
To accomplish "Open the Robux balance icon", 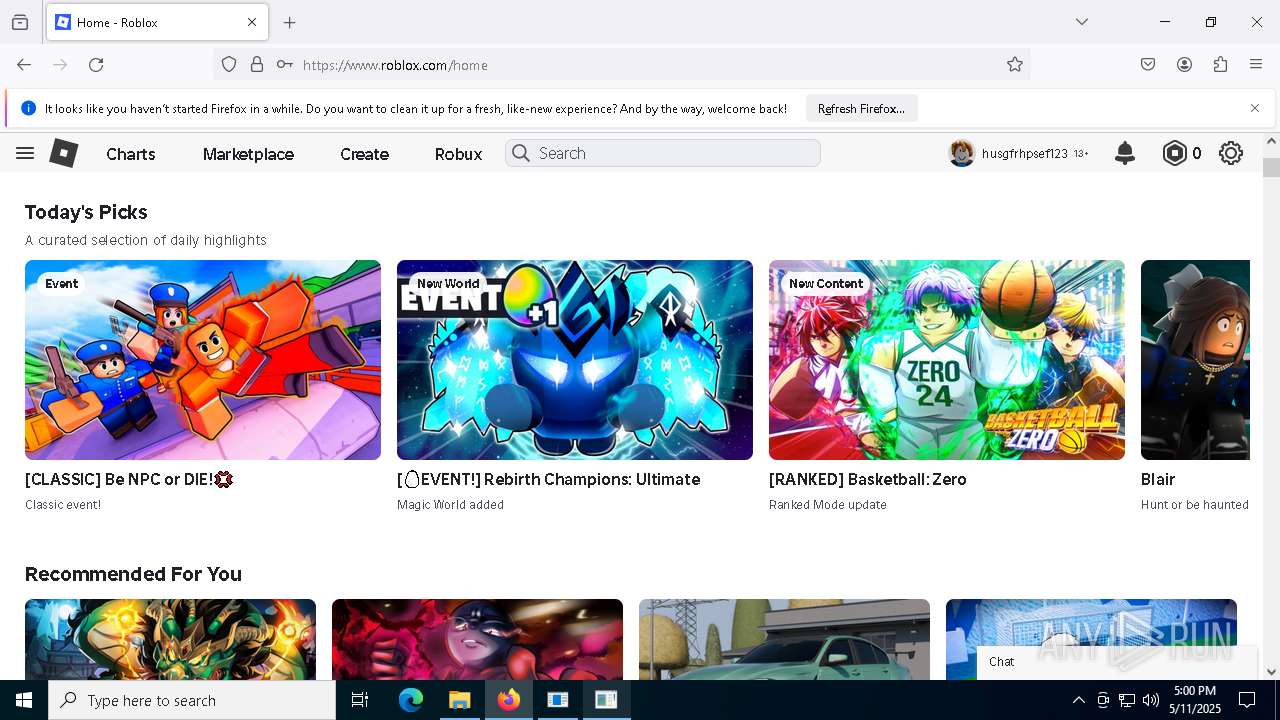I will 1174,153.
